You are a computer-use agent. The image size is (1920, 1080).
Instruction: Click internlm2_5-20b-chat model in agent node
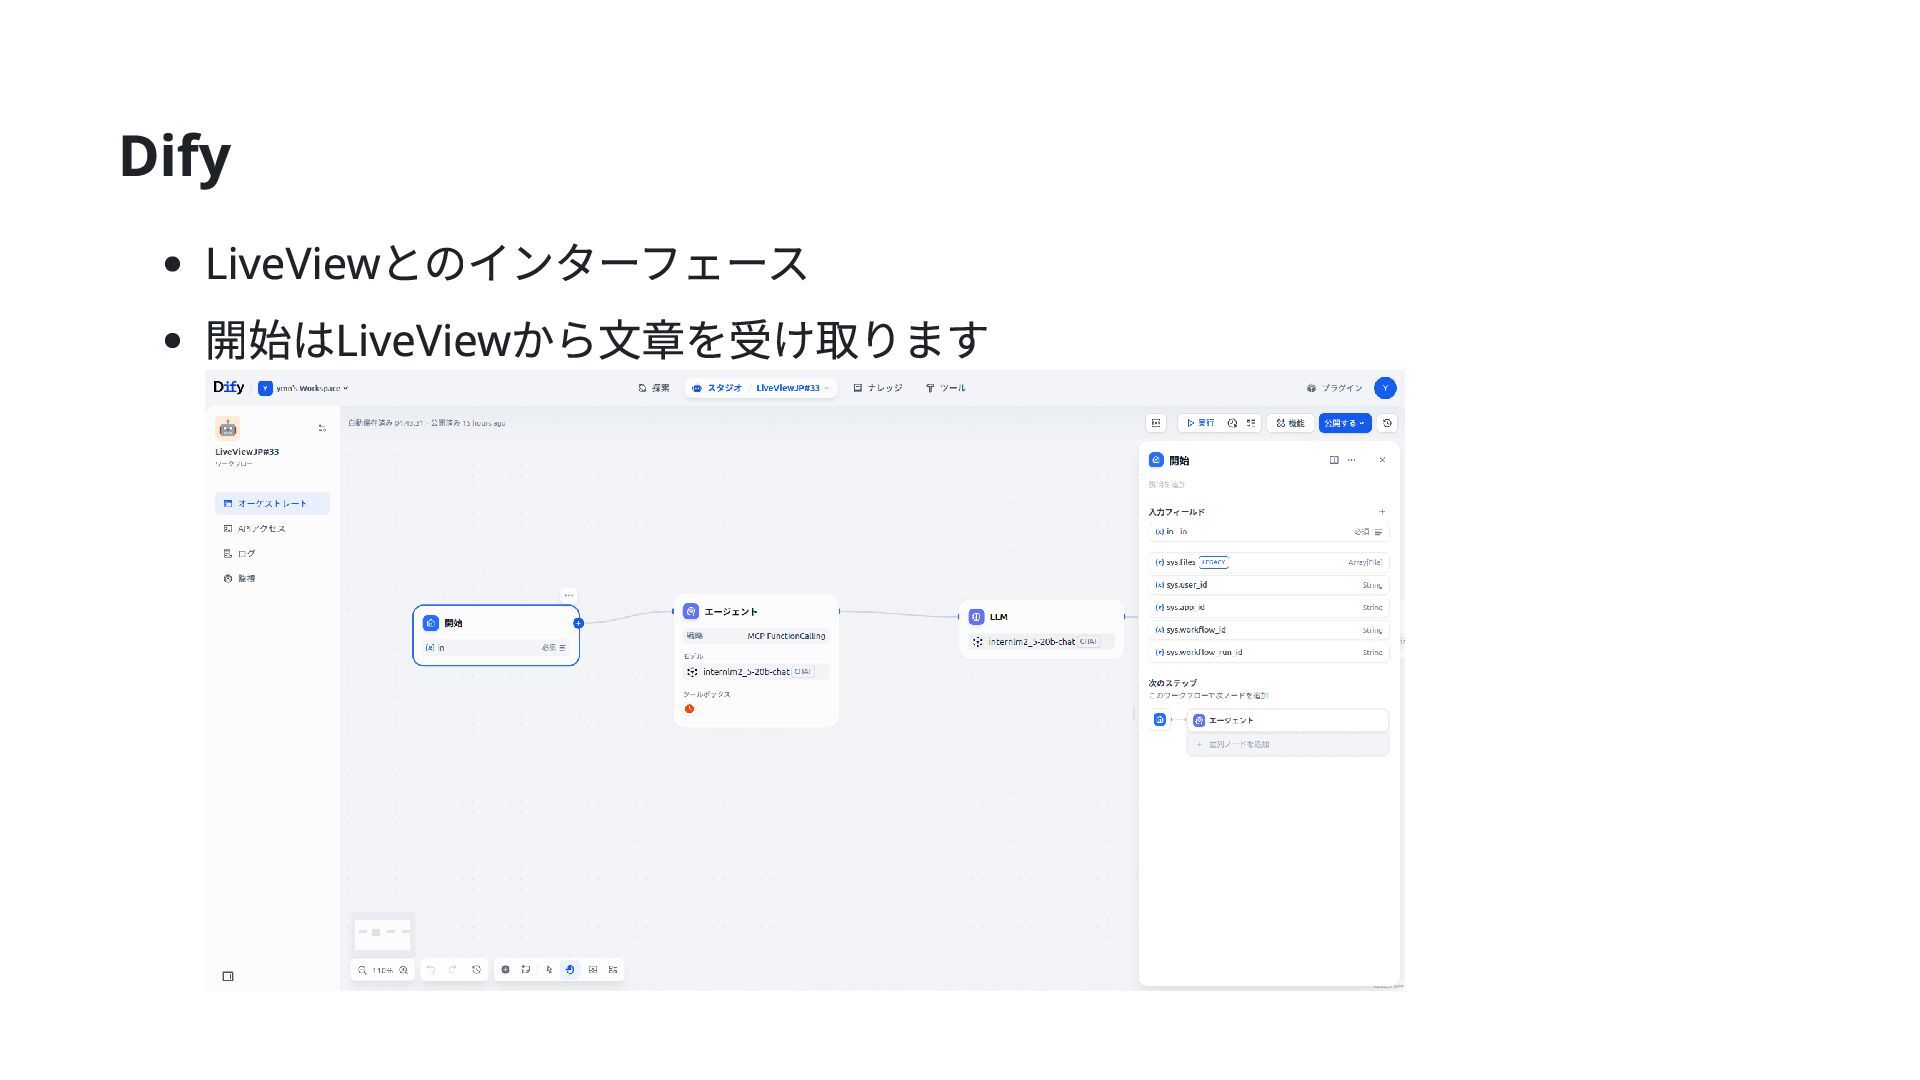coord(756,672)
